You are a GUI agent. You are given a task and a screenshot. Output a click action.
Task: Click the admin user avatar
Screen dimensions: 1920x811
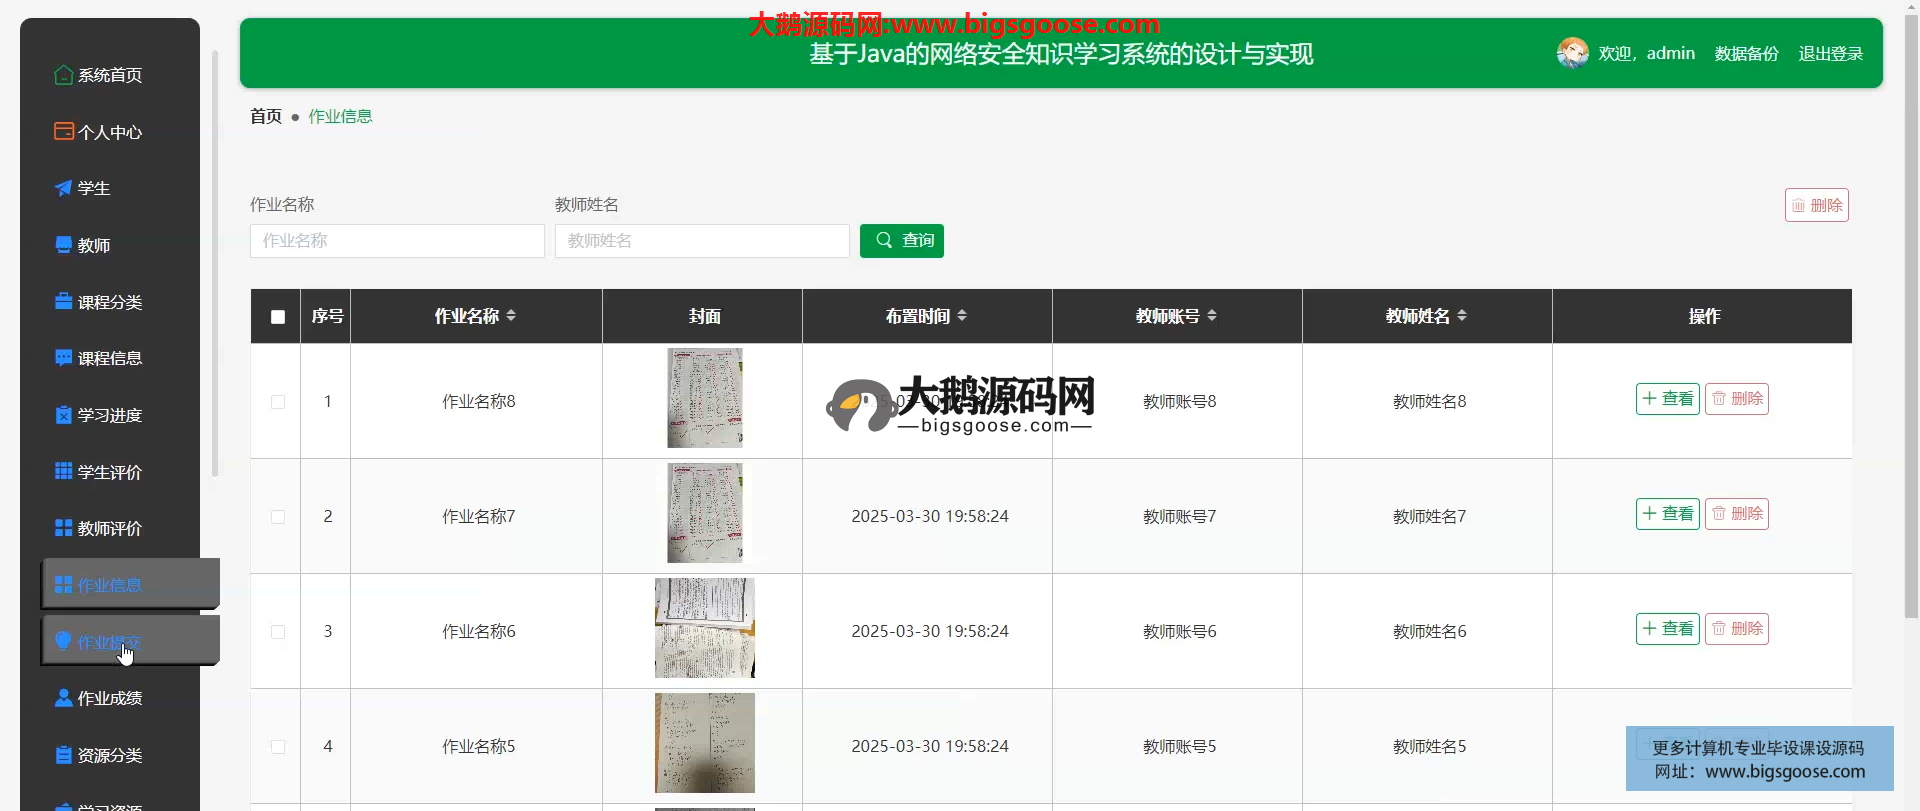point(1572,53)
